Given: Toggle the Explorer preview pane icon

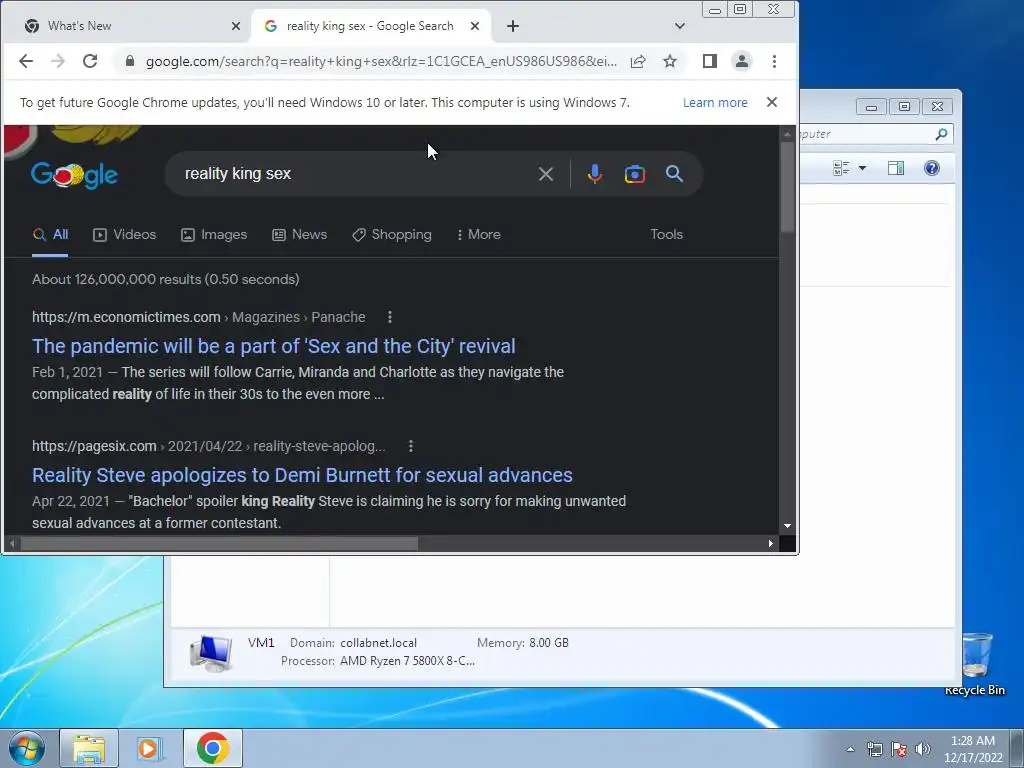Looking at the screenshot, I should [x=896, y=168].
